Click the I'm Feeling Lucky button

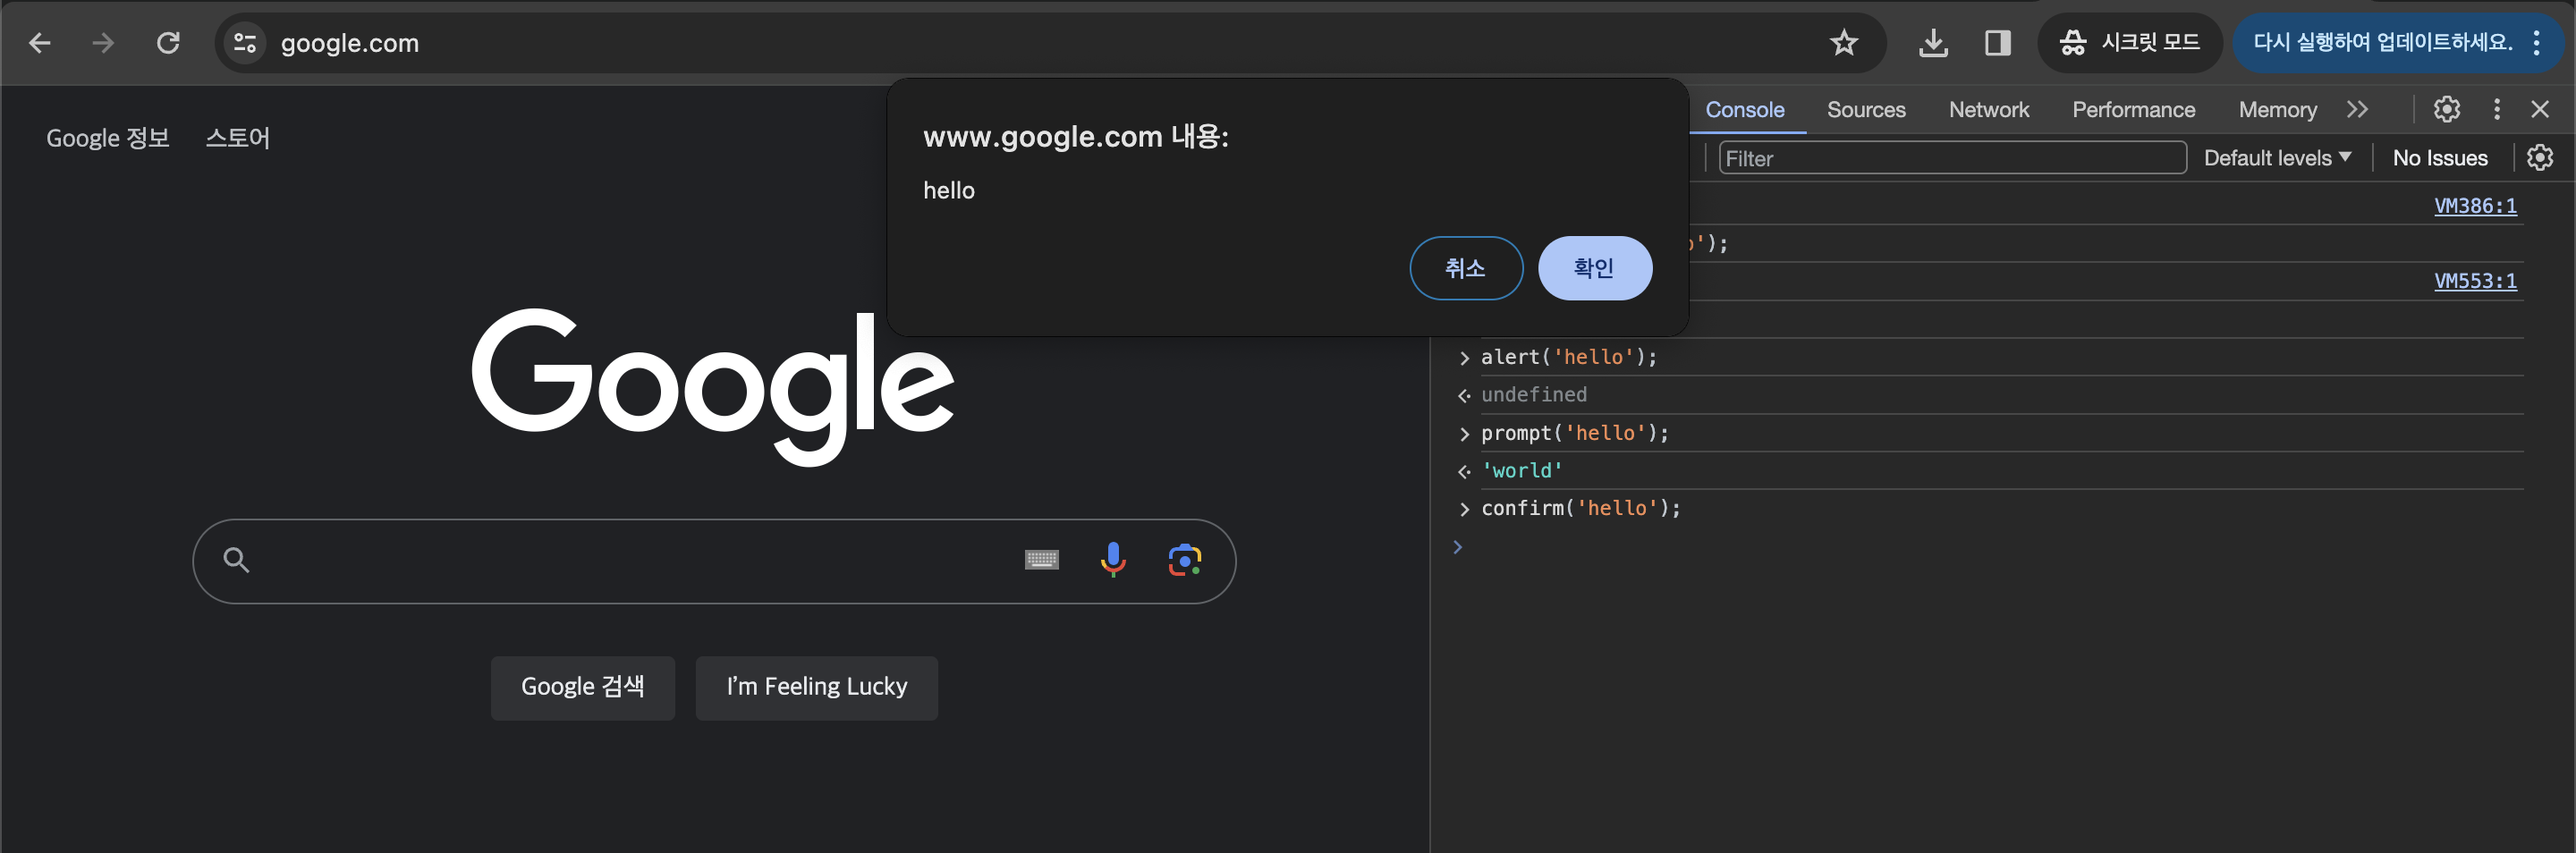point(816,687)
